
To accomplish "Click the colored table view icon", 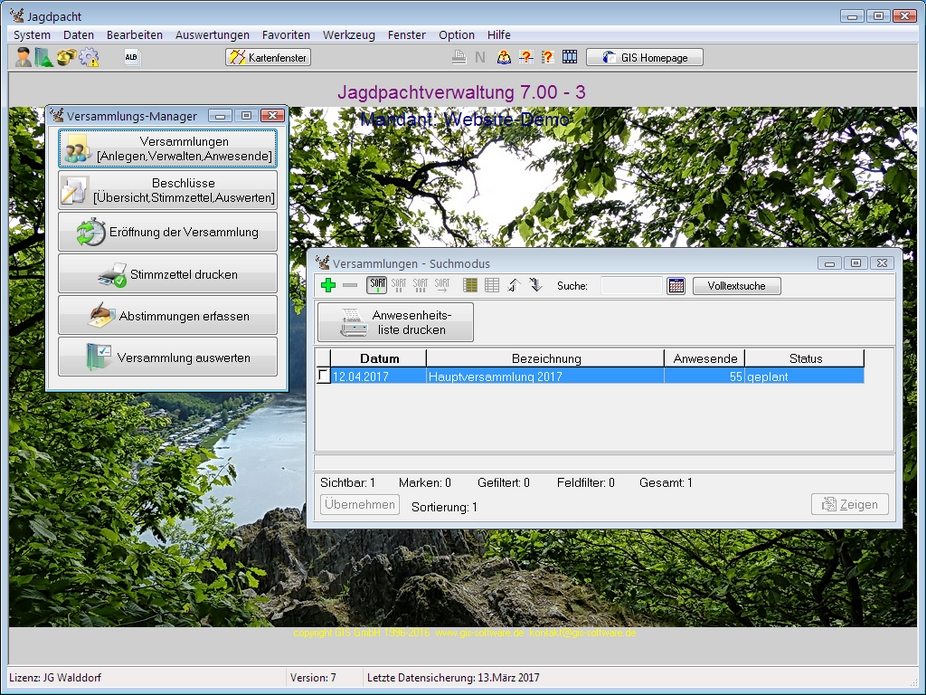I will tap(470, 286).
